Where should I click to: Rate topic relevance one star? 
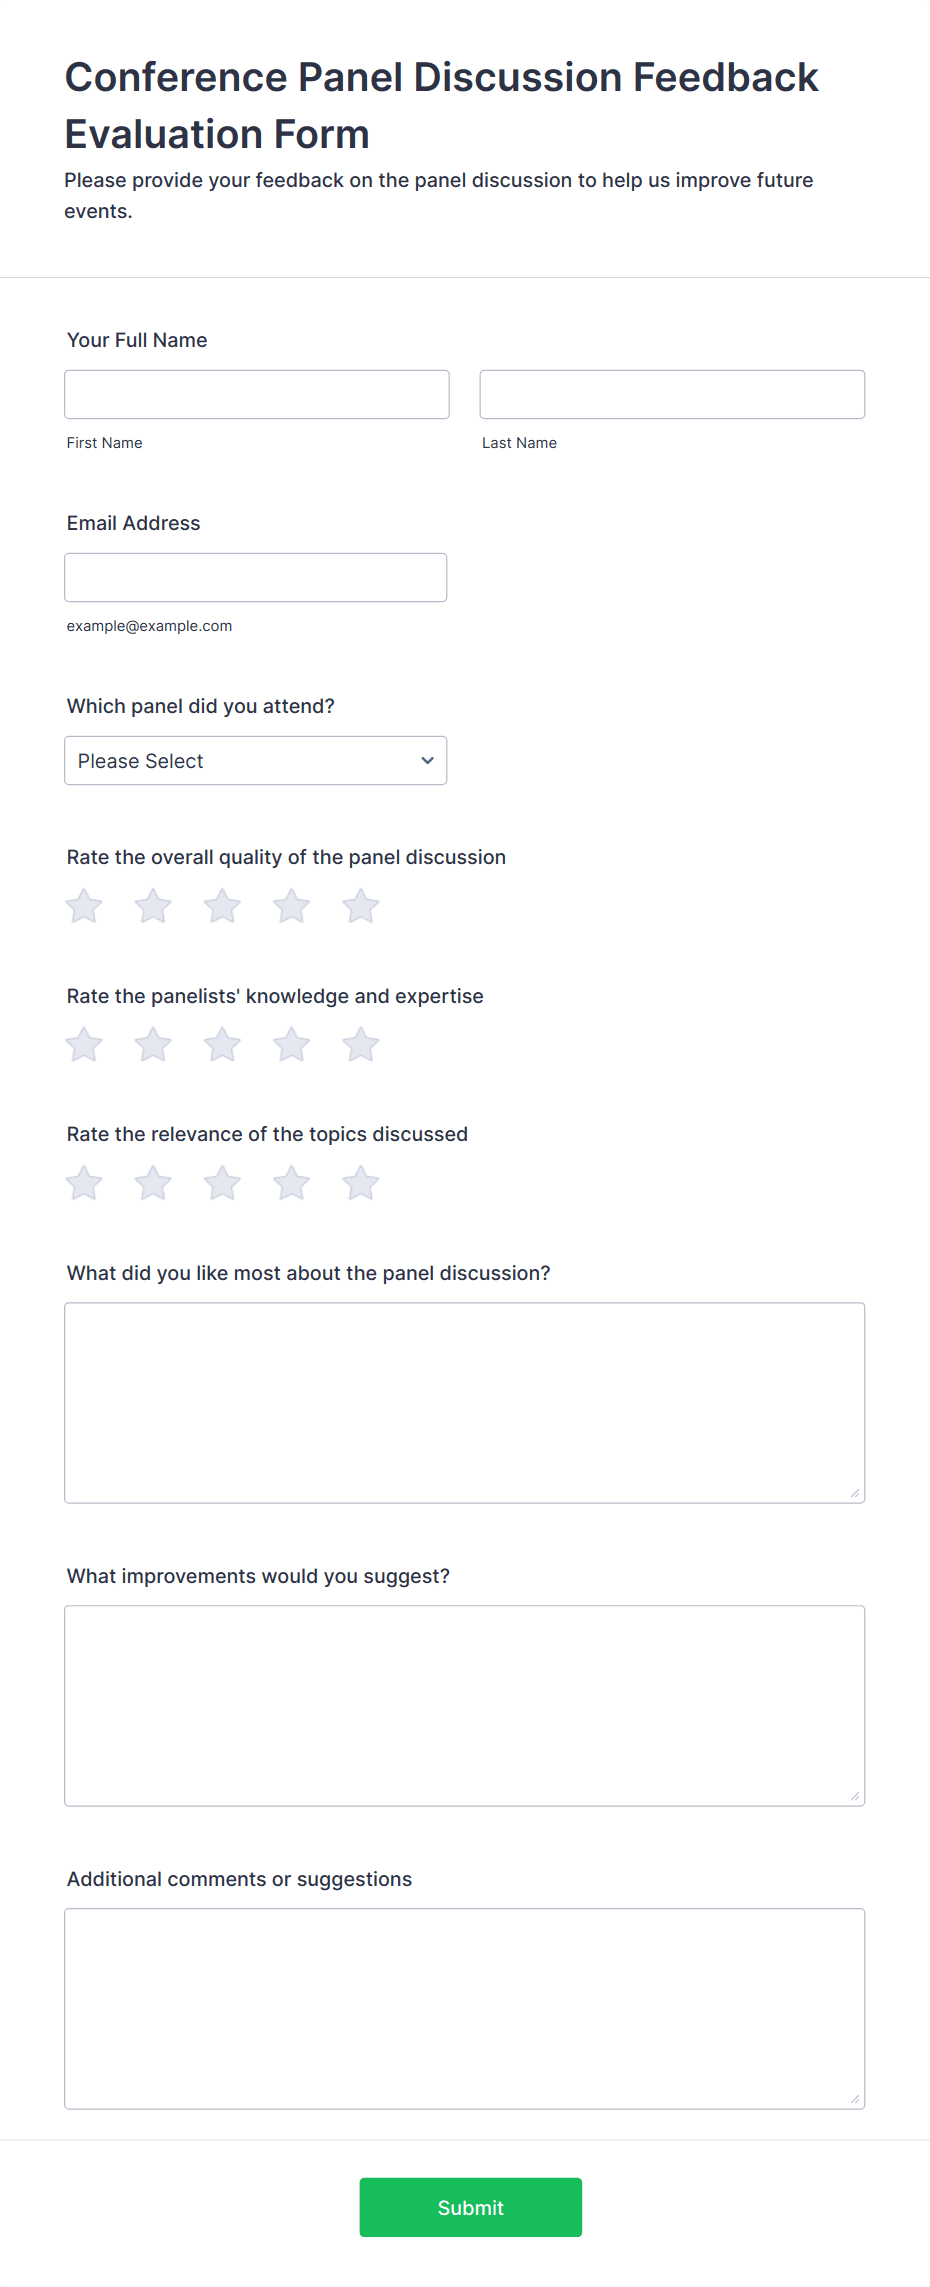84,1183
